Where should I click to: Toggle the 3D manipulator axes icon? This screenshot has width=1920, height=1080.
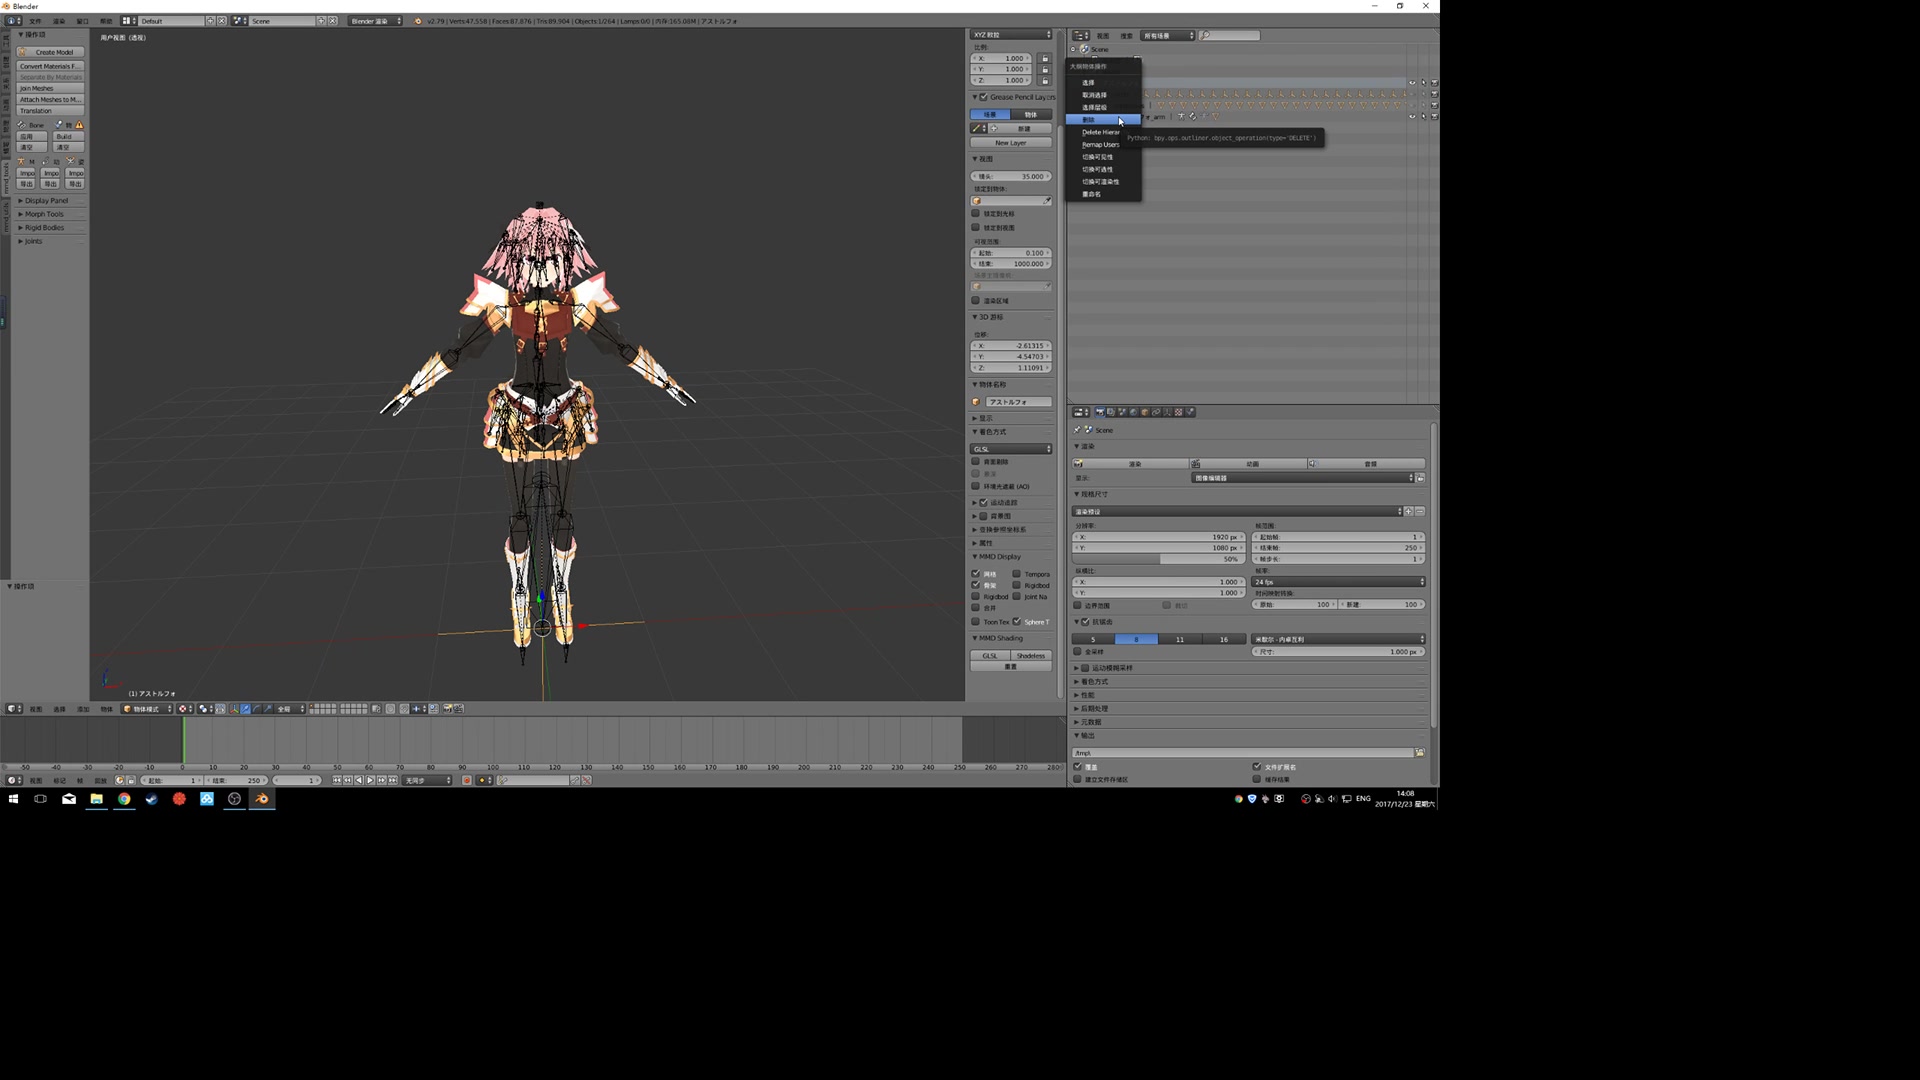(234, 709)
